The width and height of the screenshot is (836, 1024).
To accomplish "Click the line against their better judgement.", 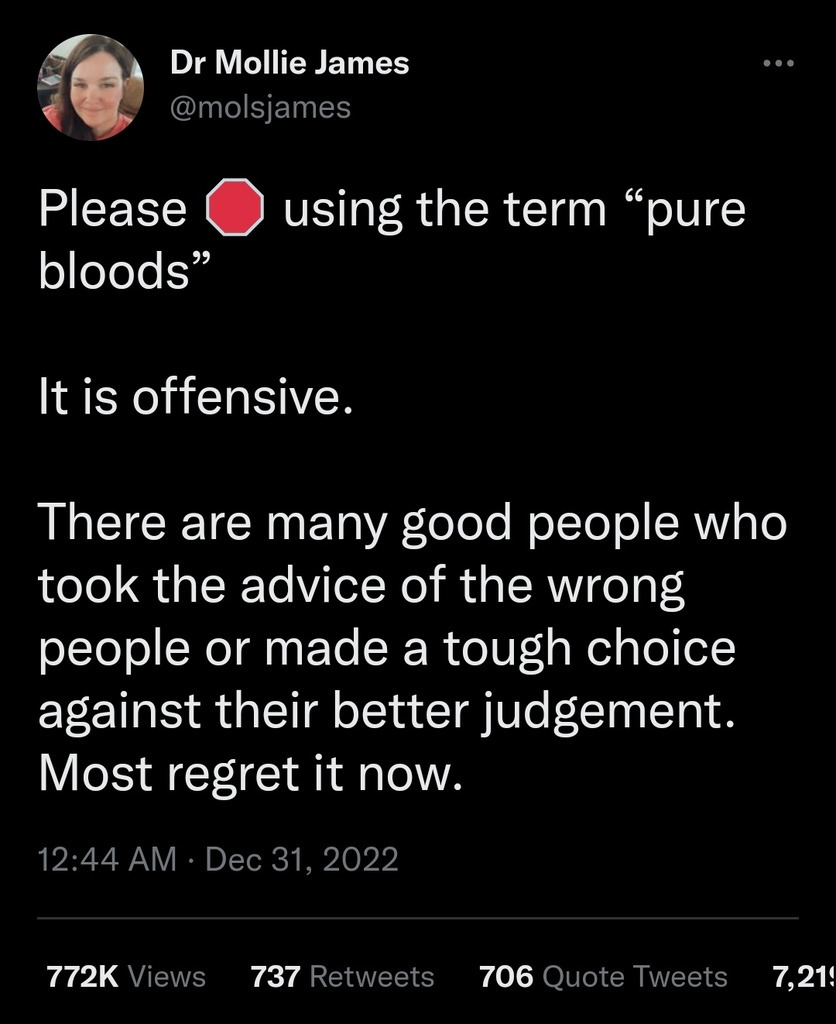I will [387, 713].
